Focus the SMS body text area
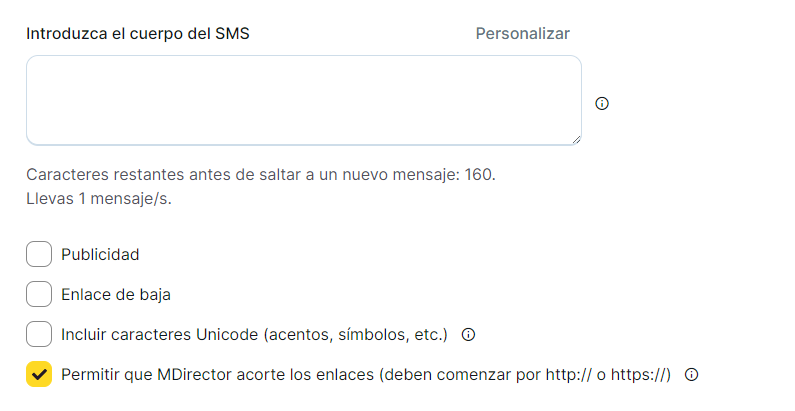 pos(303,100)
